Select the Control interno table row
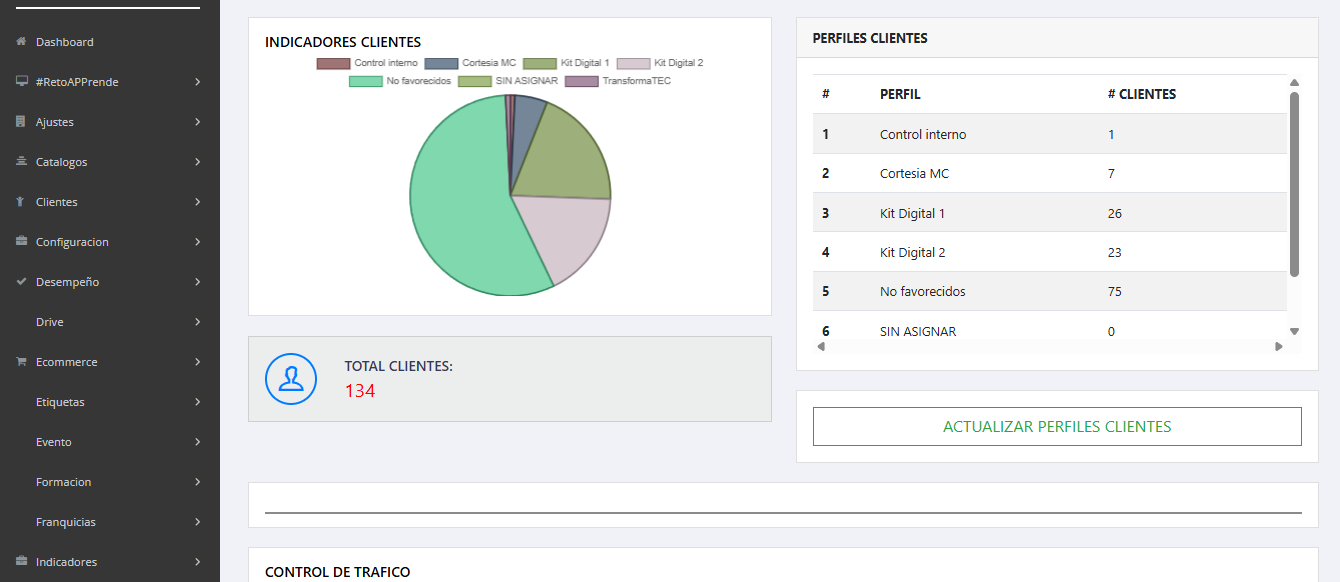Screen dimensions: 1340x582 pyautogui.click(x=1050, y=134)
